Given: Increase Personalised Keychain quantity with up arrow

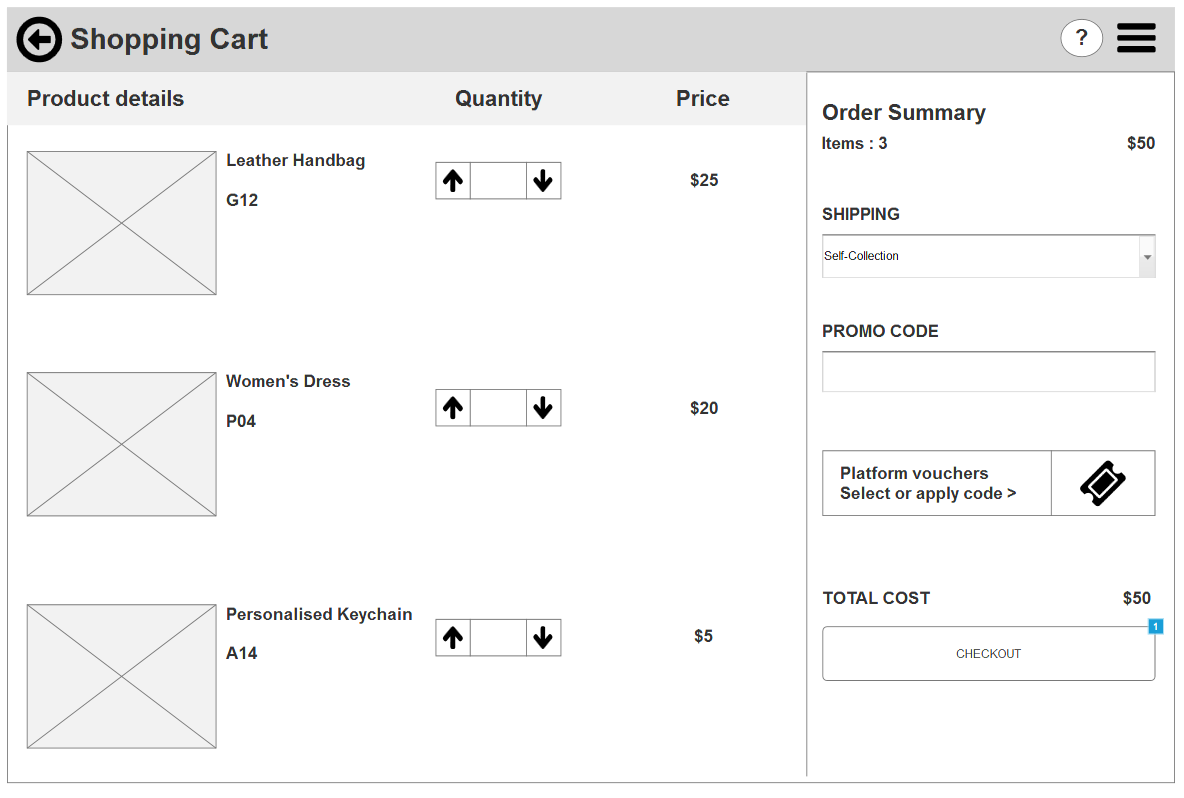Looking at the screenshot, I should pyautogui.click(x=453, y=638).
